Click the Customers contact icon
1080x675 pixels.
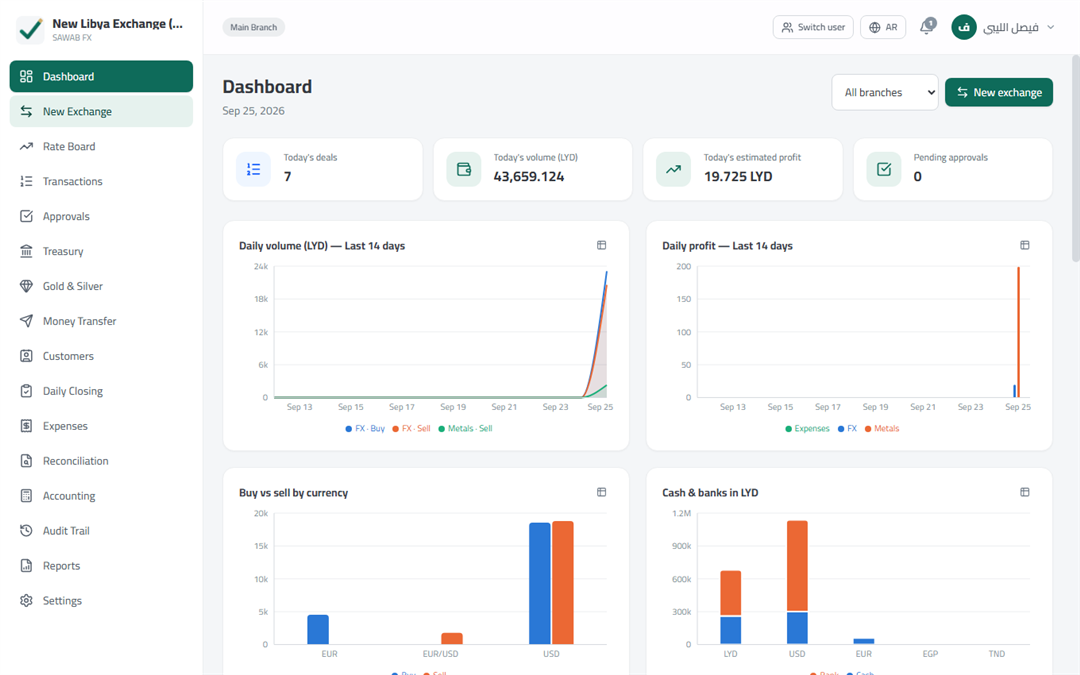26,356
